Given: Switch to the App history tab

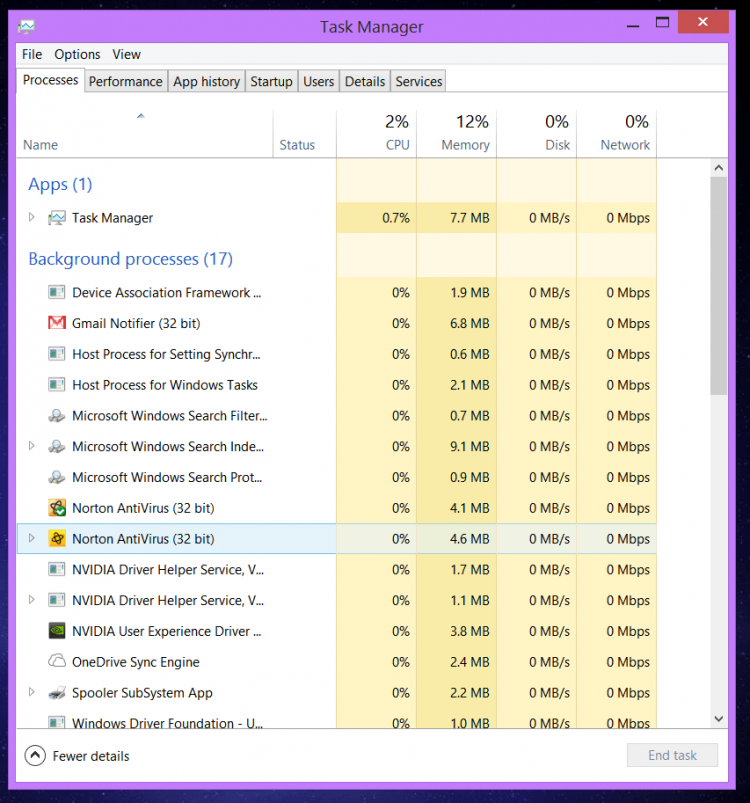Looking at the screenshot, I should [x=206, y=81].
